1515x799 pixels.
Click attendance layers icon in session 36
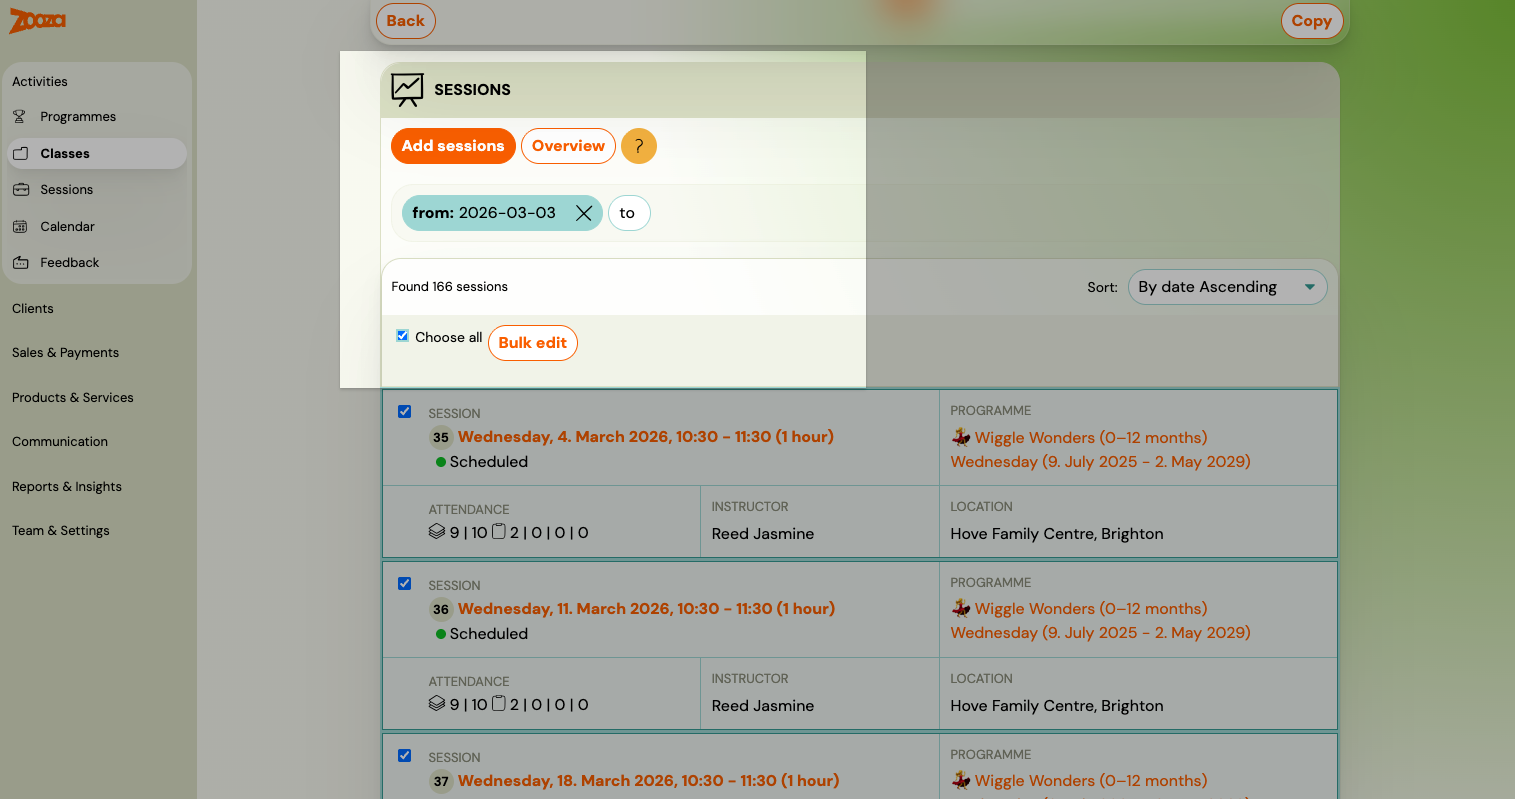click(x=437, y=704)
